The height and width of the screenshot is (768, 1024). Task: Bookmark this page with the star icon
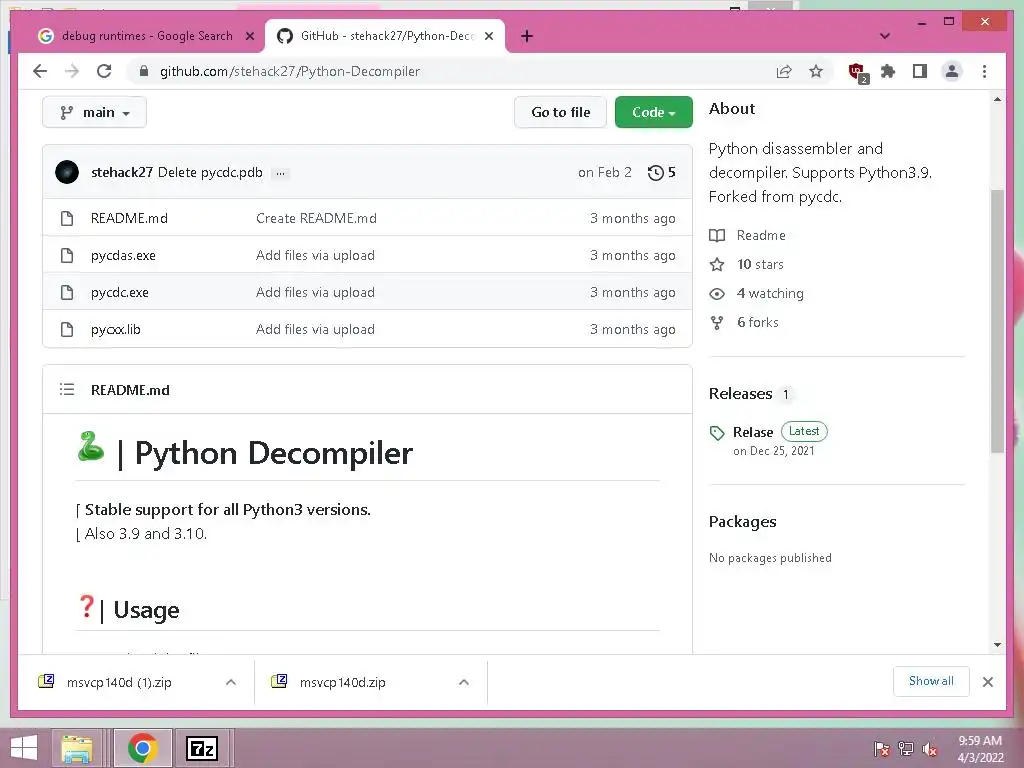816,71
